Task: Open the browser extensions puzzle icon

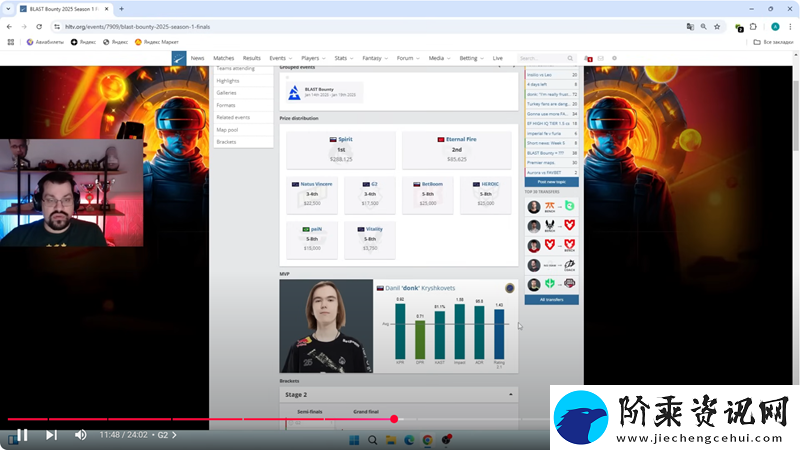Action: point(753,27)
